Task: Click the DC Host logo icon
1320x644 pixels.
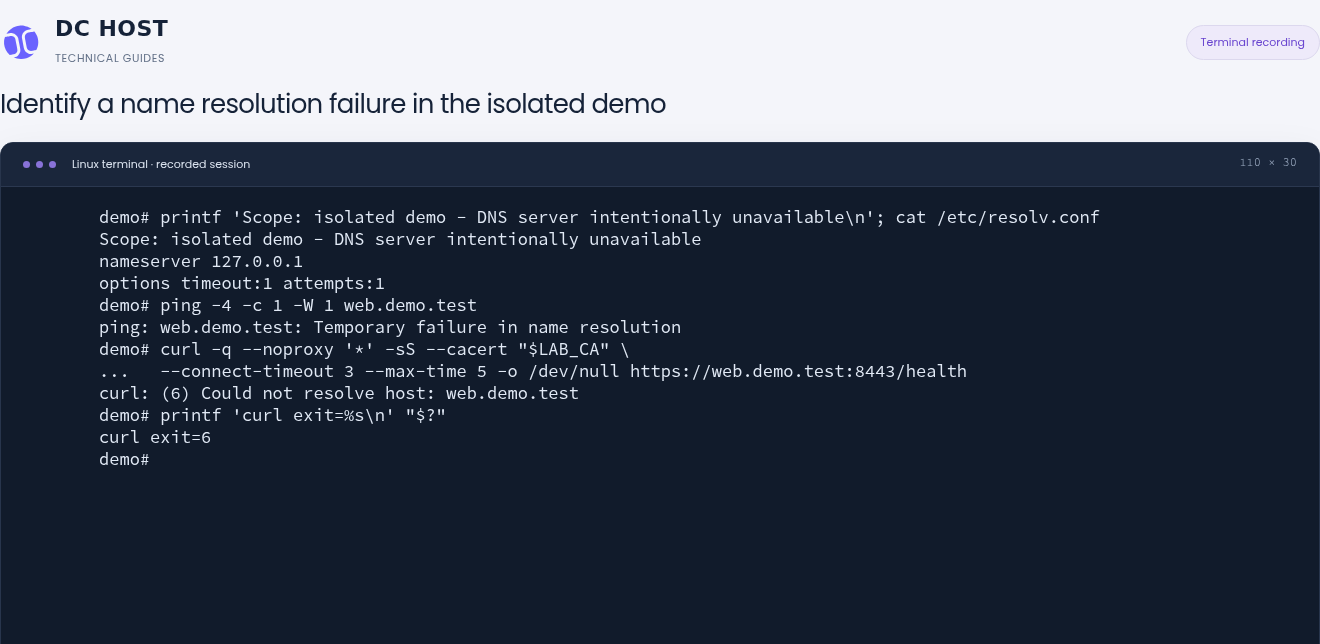Action: pos(21,42)
